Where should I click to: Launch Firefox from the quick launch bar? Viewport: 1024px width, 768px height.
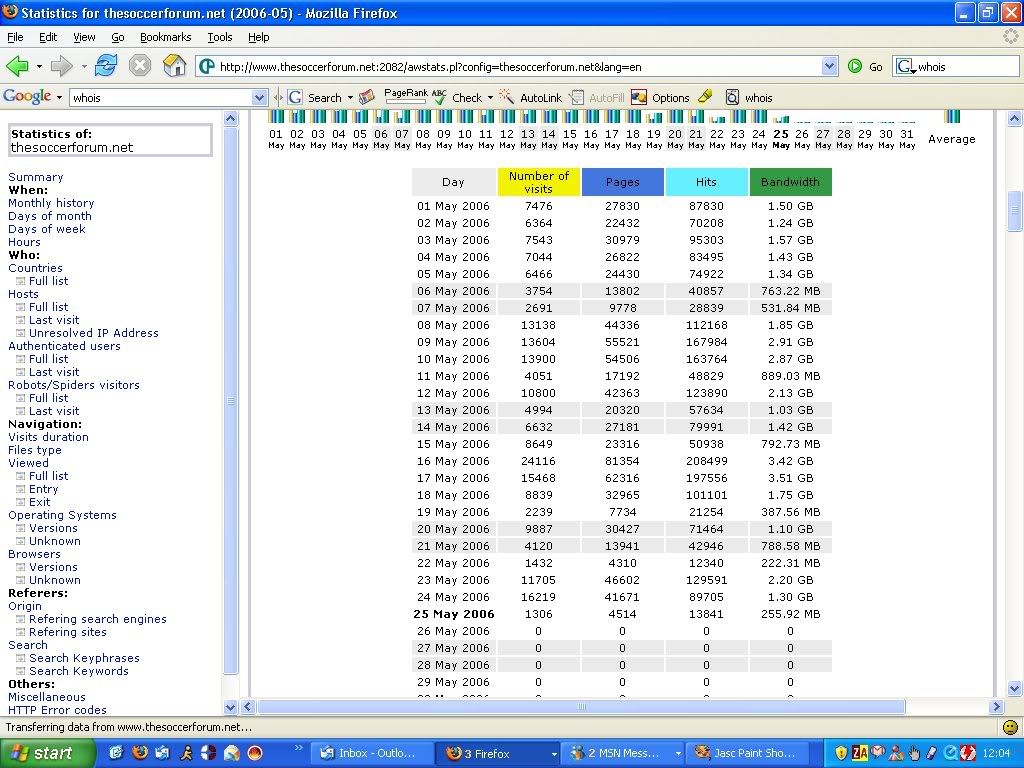click(140, 753)
